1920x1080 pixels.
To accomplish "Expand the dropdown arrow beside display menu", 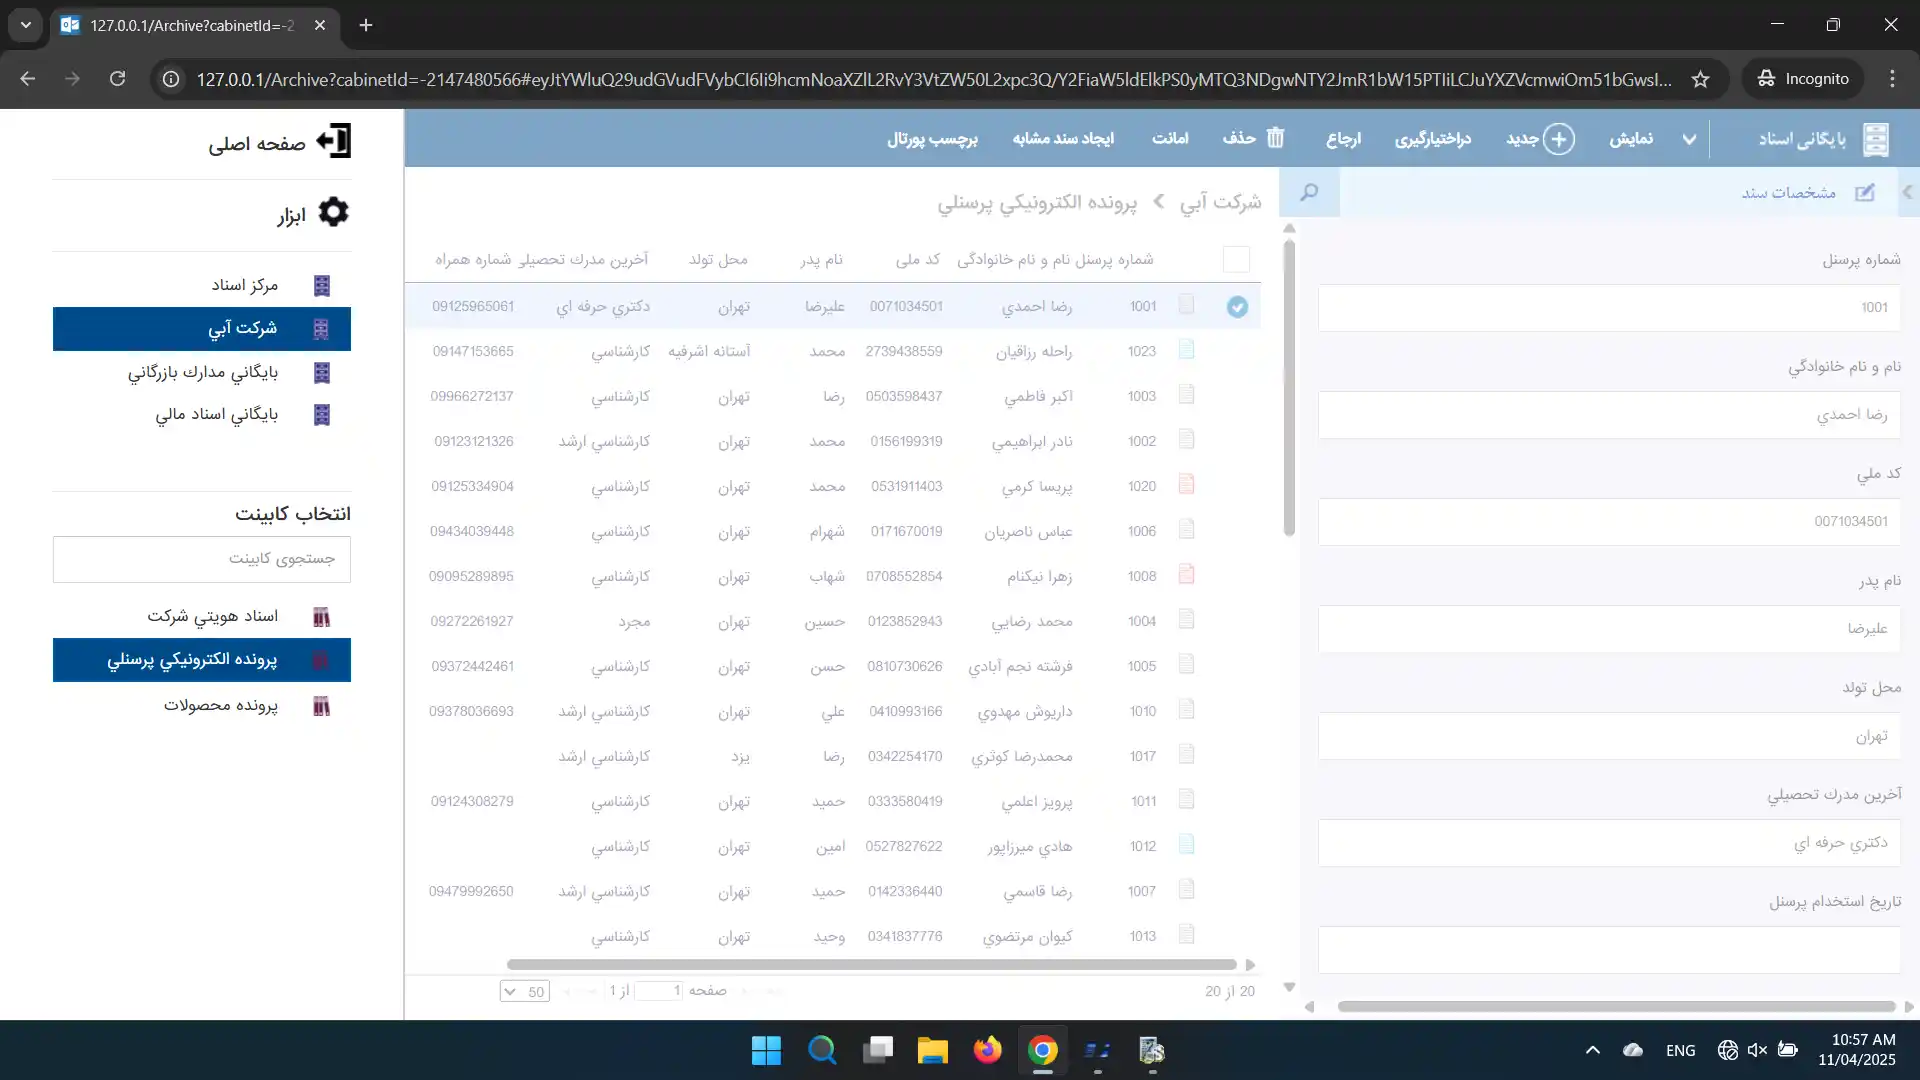I will coord(1689,139).
